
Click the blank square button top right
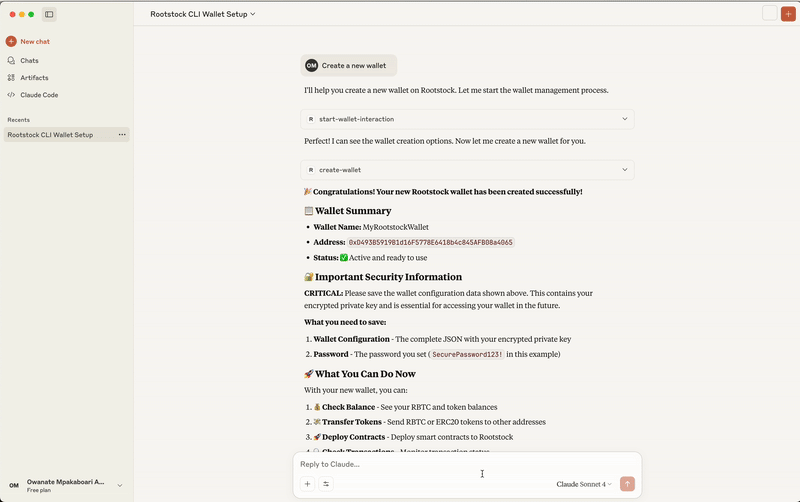[769, 13]
